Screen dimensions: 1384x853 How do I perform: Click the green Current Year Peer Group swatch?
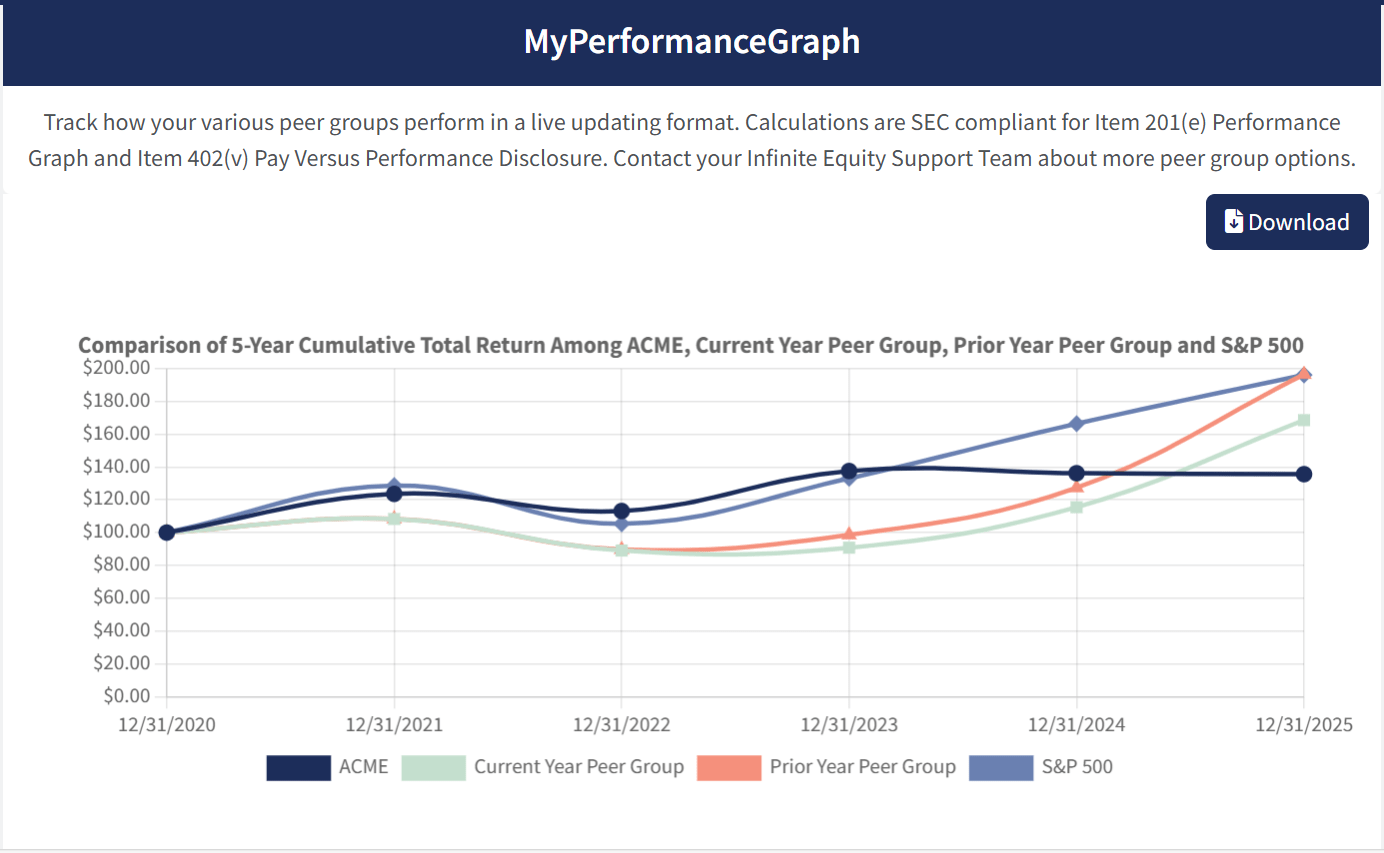pos(434,767)
